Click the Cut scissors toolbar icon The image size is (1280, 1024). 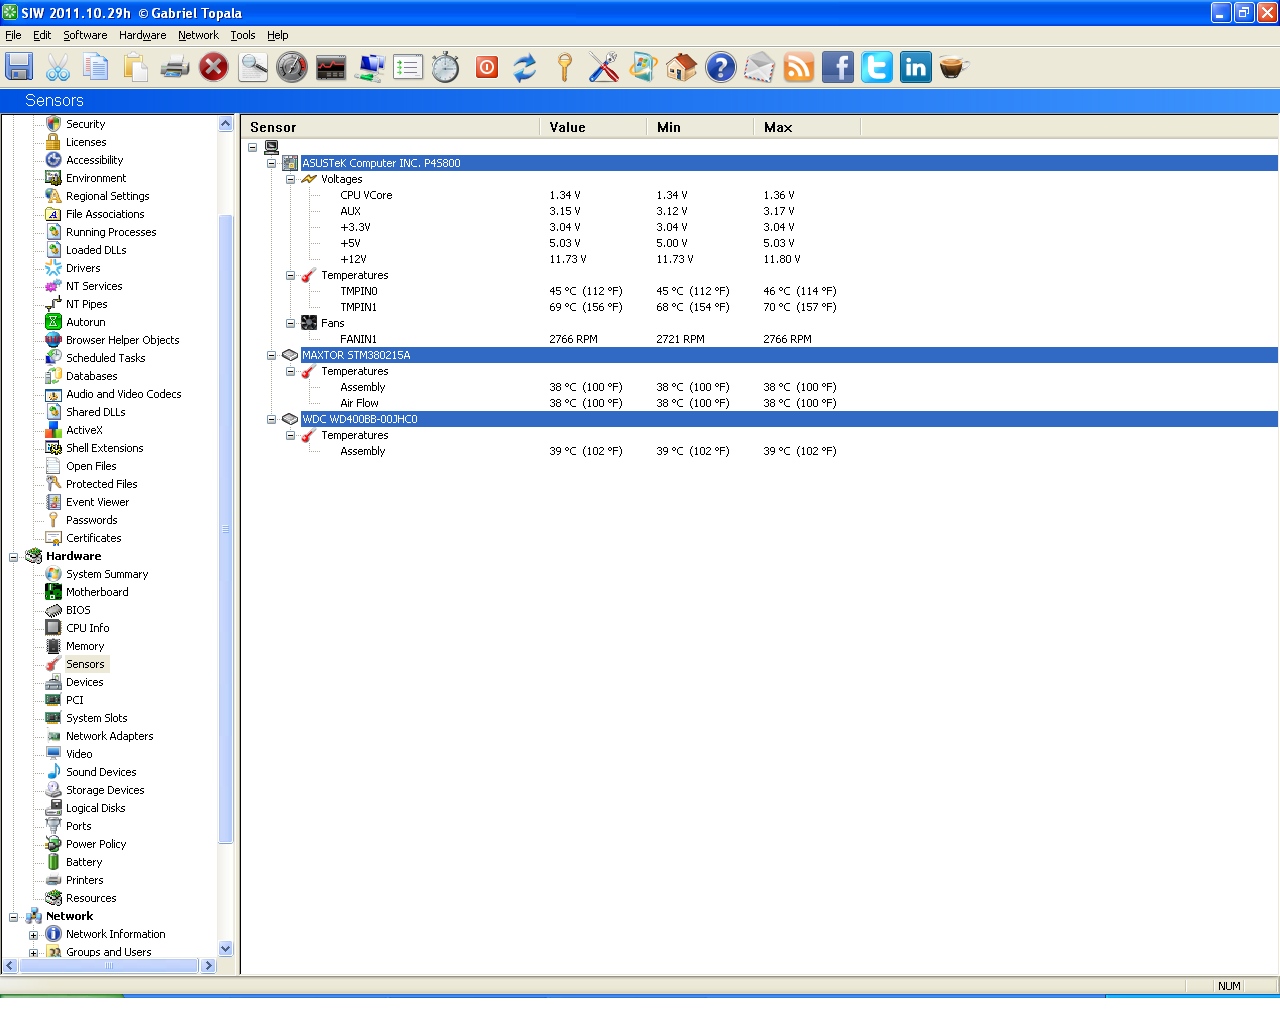point(58,67)
